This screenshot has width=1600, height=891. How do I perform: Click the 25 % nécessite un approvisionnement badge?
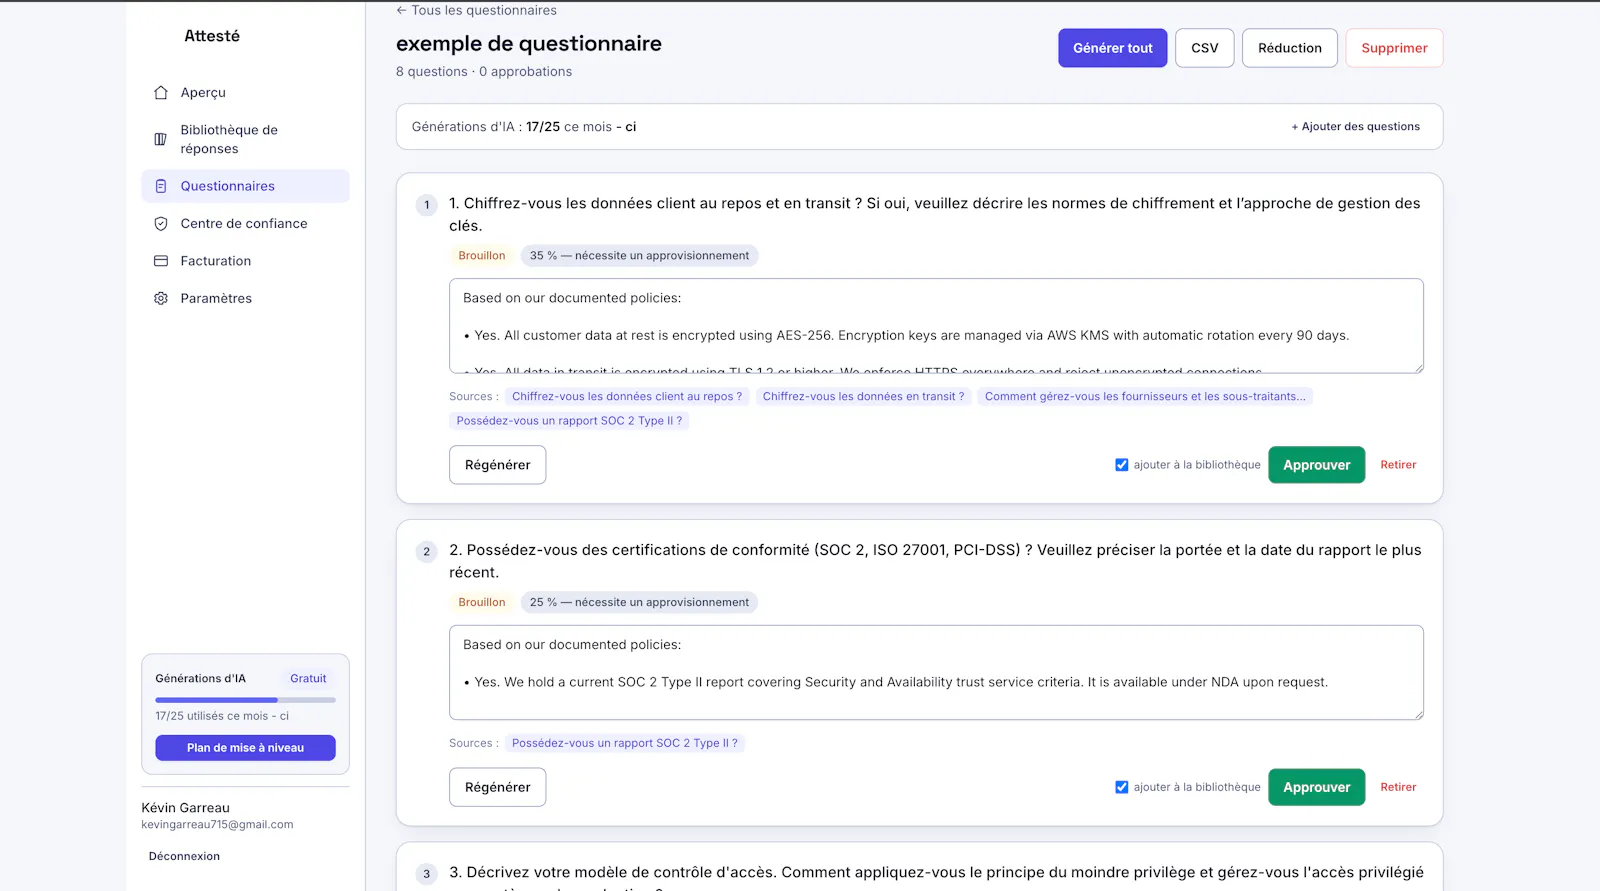[639, 603]
